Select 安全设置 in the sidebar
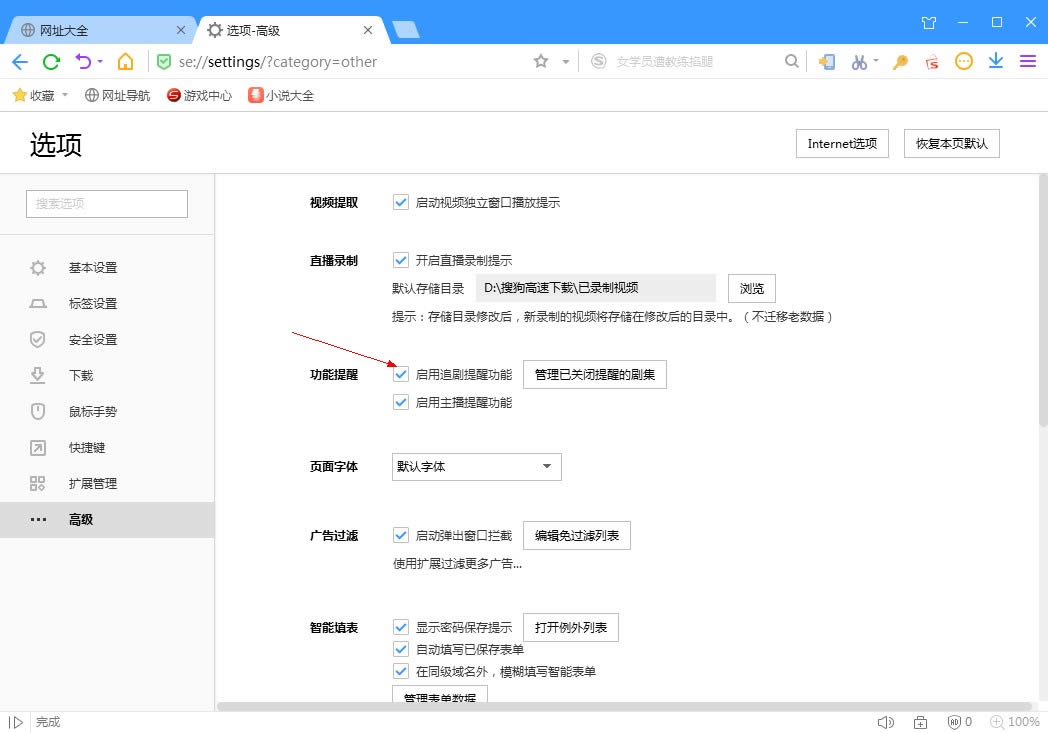This screenshot has width=1048, height=733. coord(93,340)
